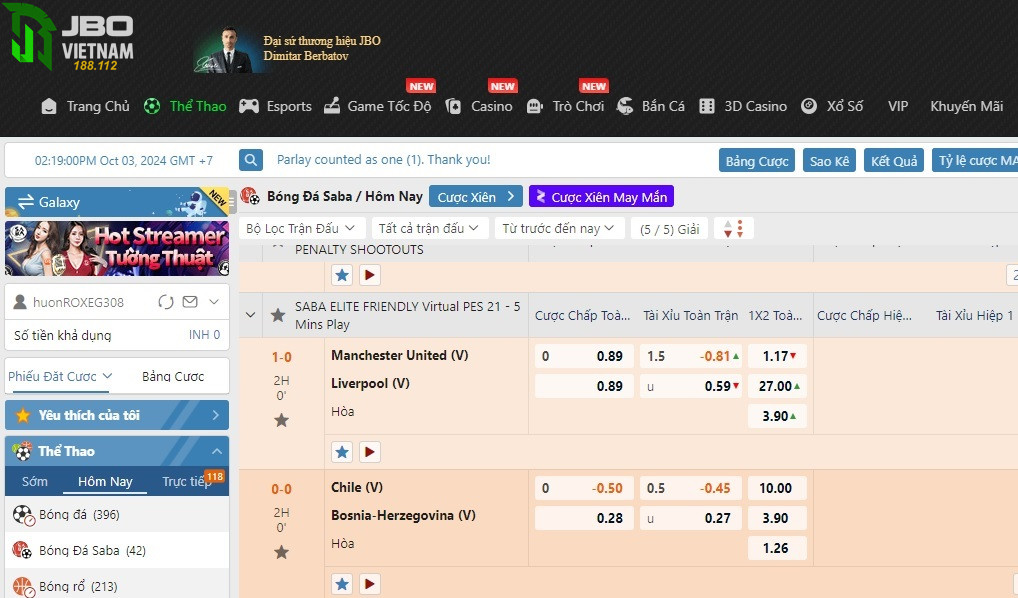Open Bộ Lọc Trận Đấu dropdown
Screen dimensions: 1018x598
coord(301,229)
